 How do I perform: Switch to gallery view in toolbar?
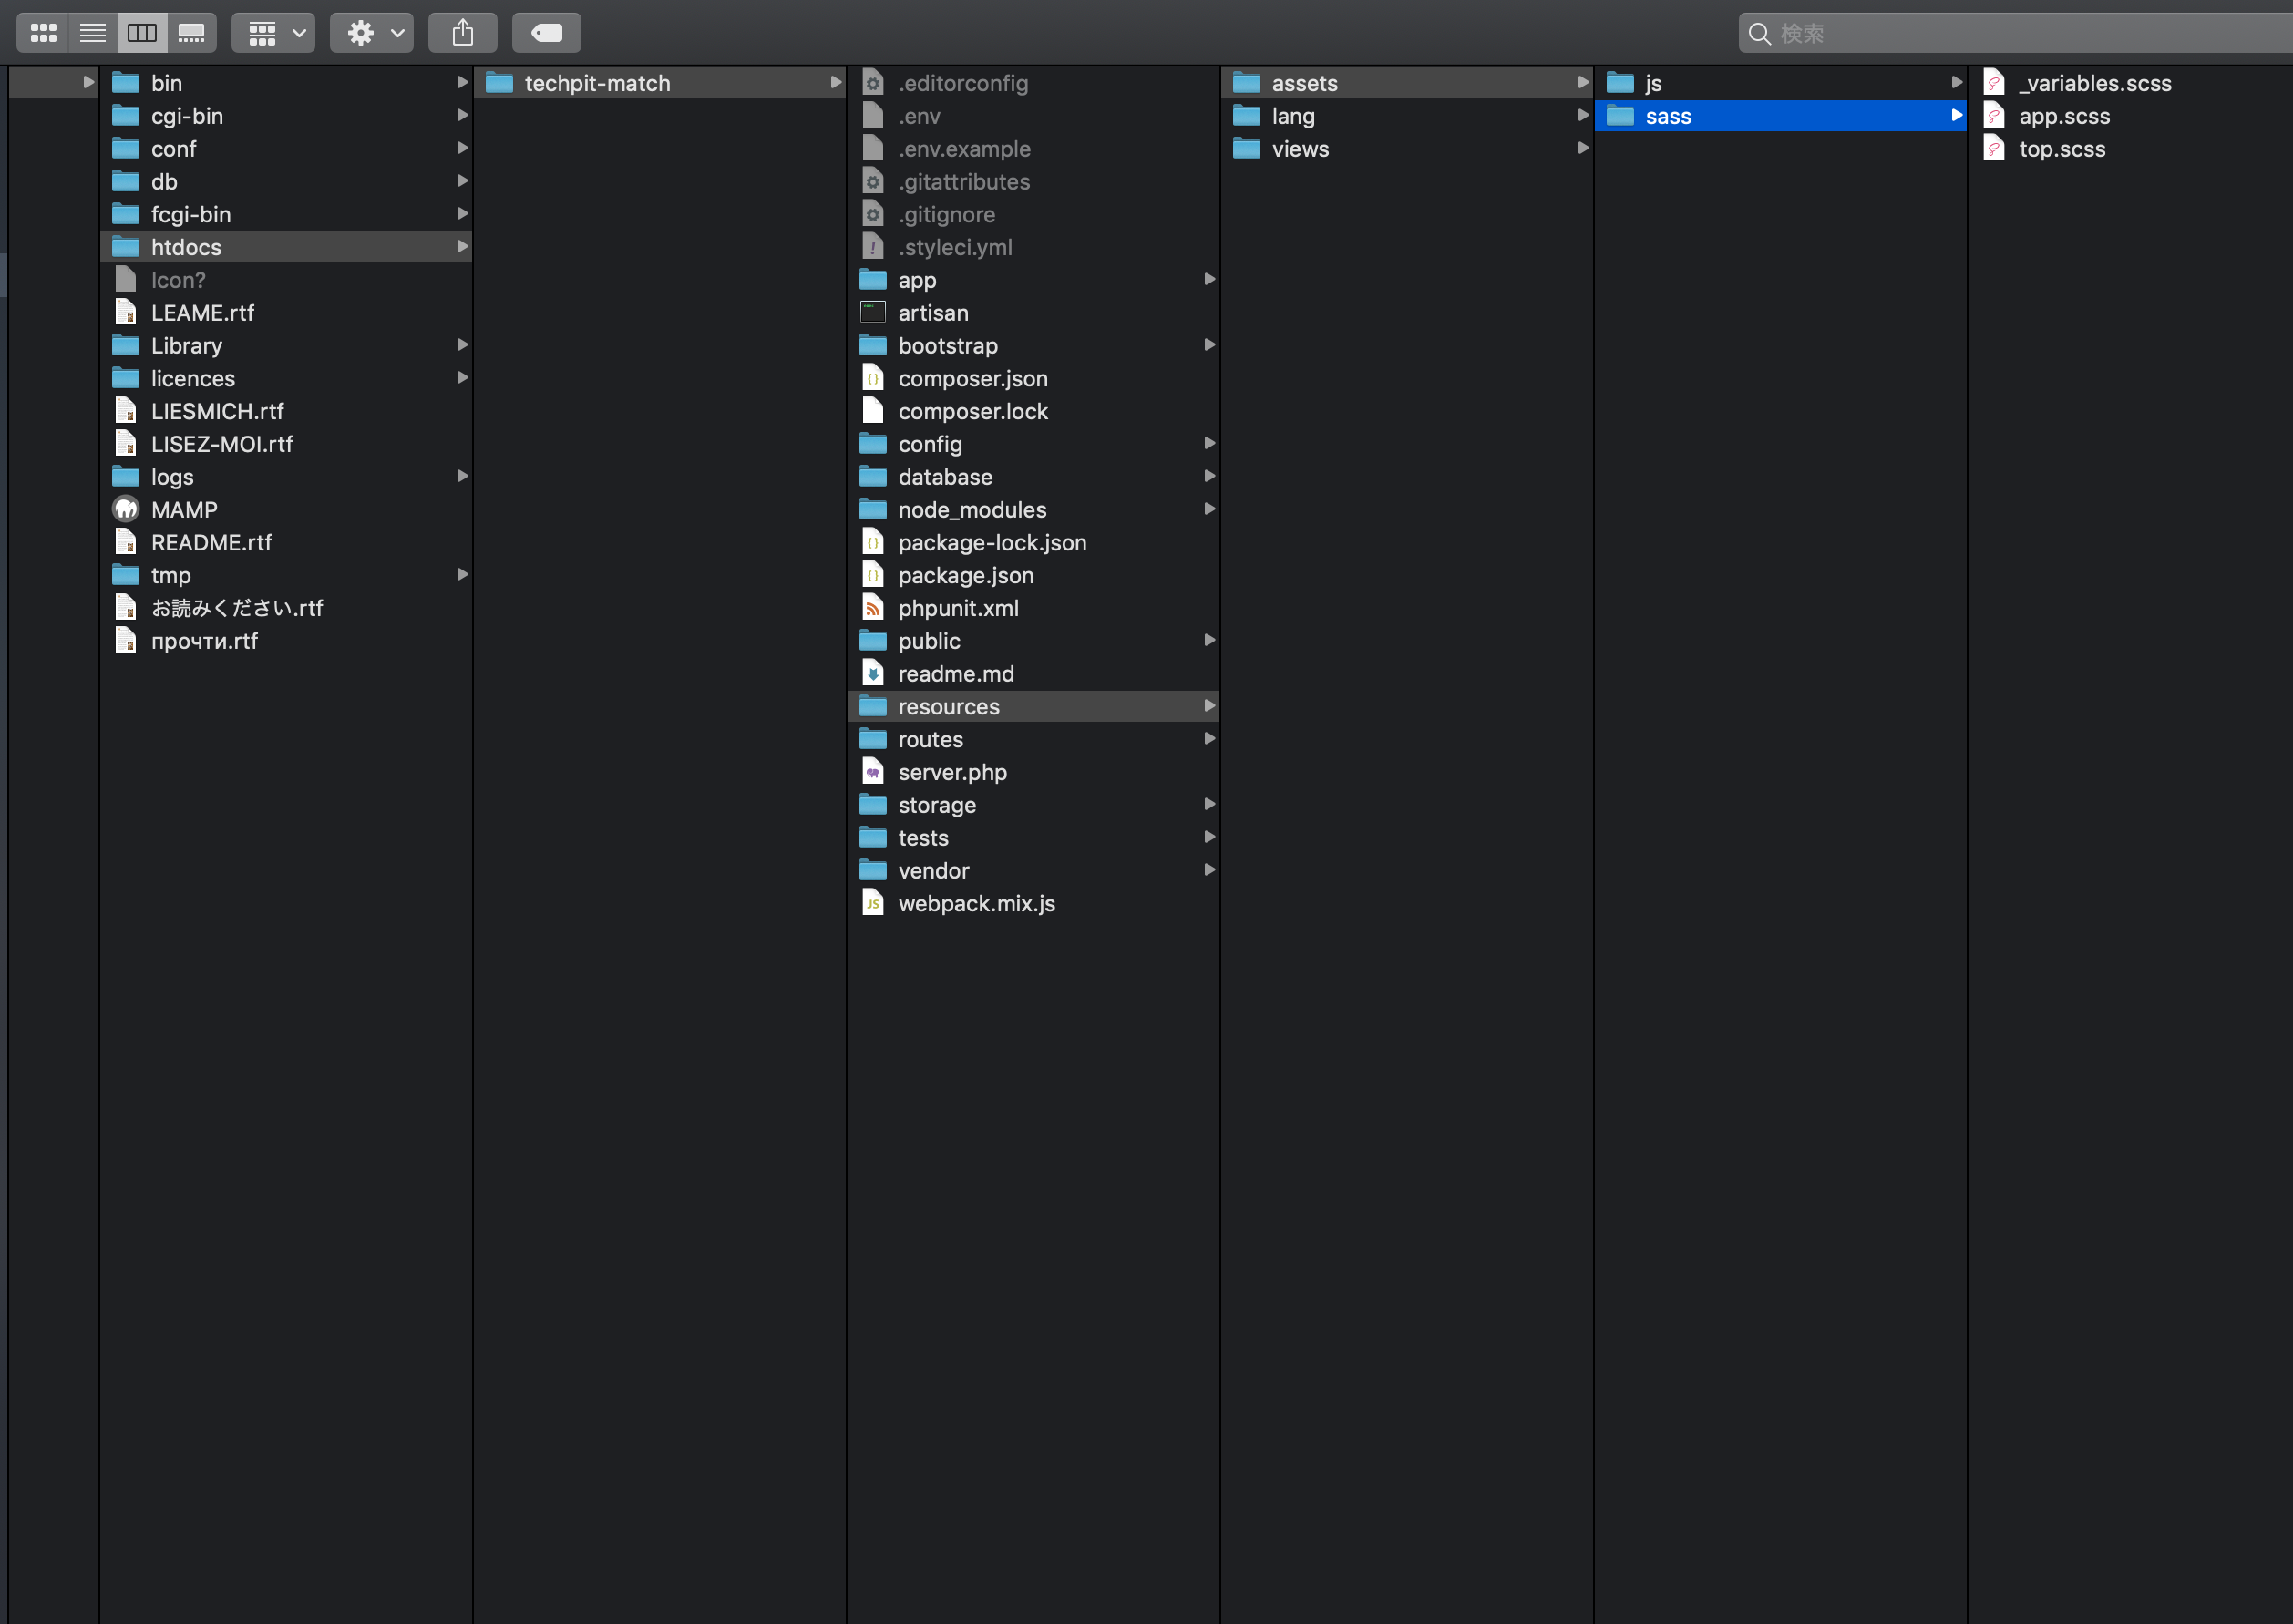click(x=191, y=33)
